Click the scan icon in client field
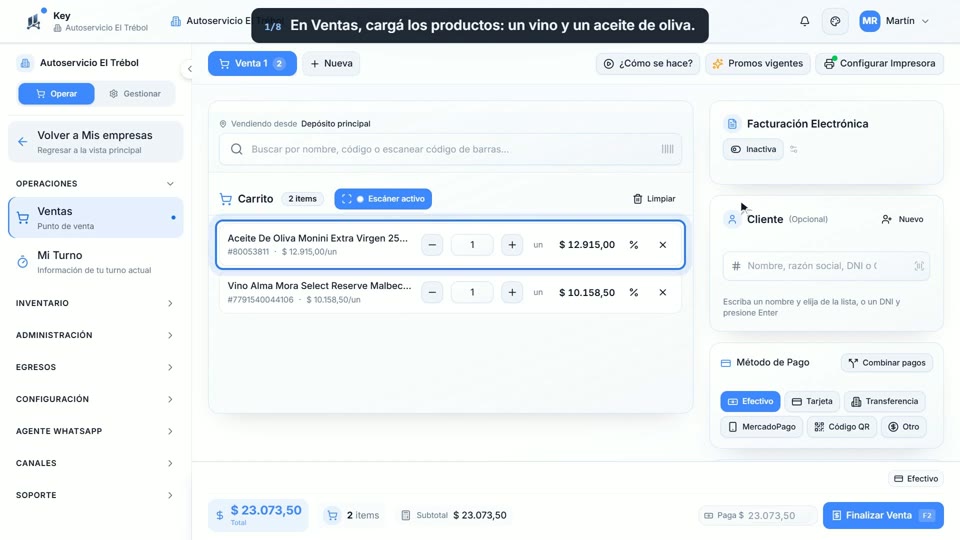Viewport: 960px width, 540px height. tap(919, 266)
